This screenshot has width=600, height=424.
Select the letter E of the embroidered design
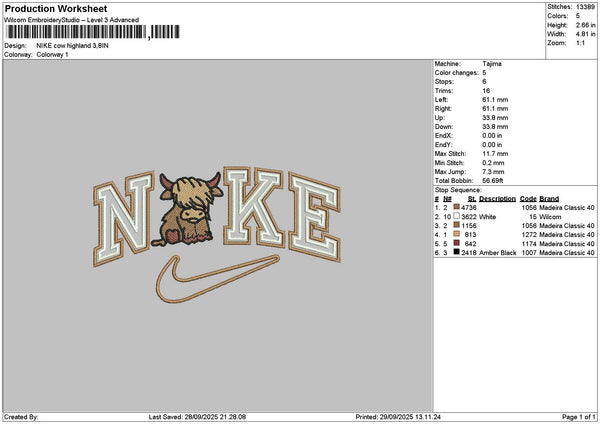click(x=315, y=217)
